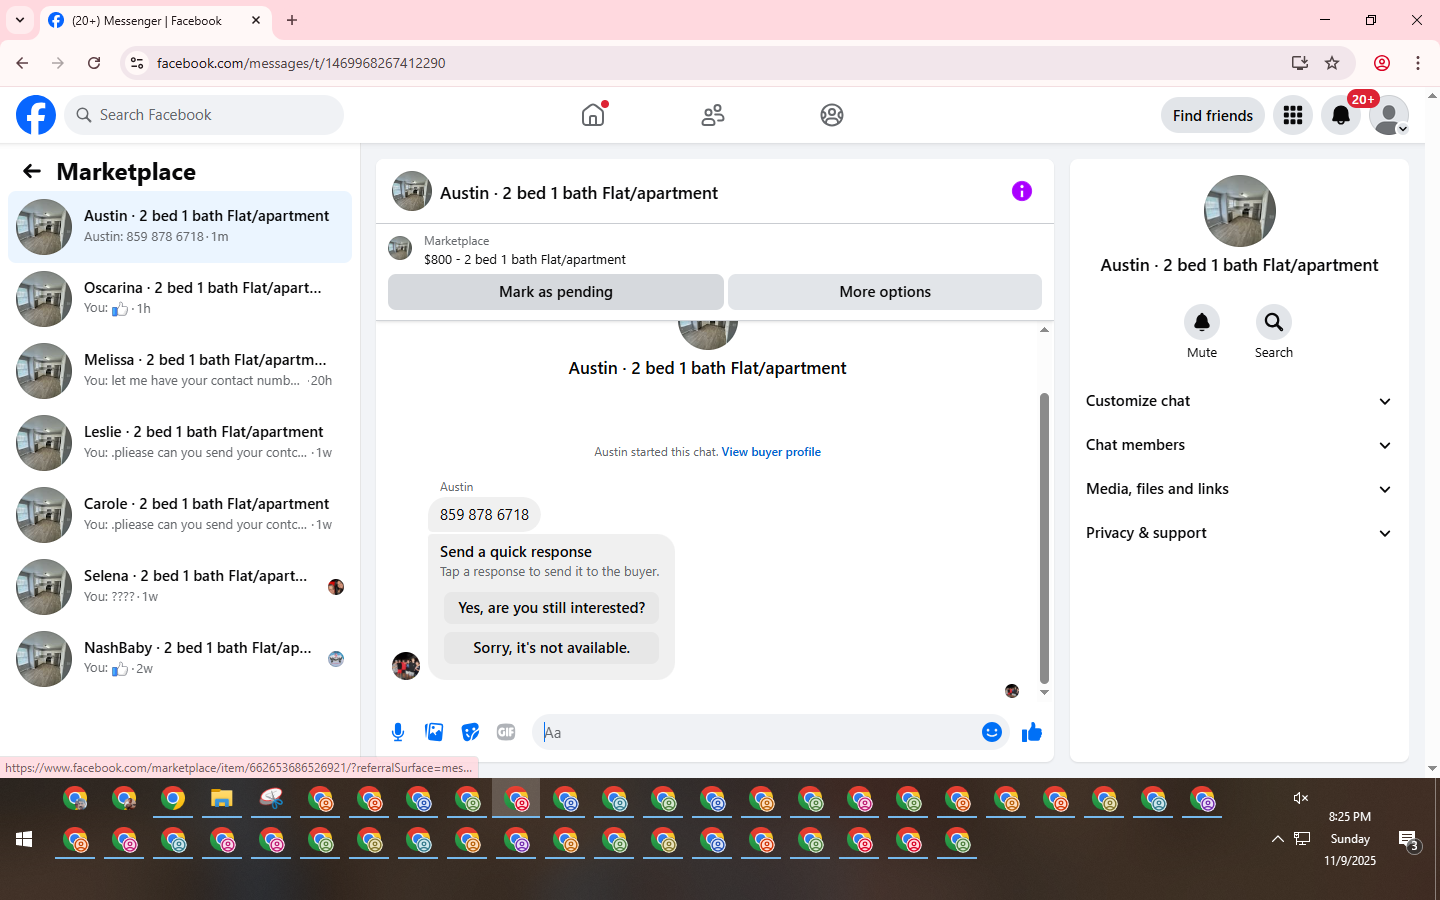The image size is (1440, 900).
Task: Expand the Chat members section
Action: pyautogui.click(x=1240, y=445)
